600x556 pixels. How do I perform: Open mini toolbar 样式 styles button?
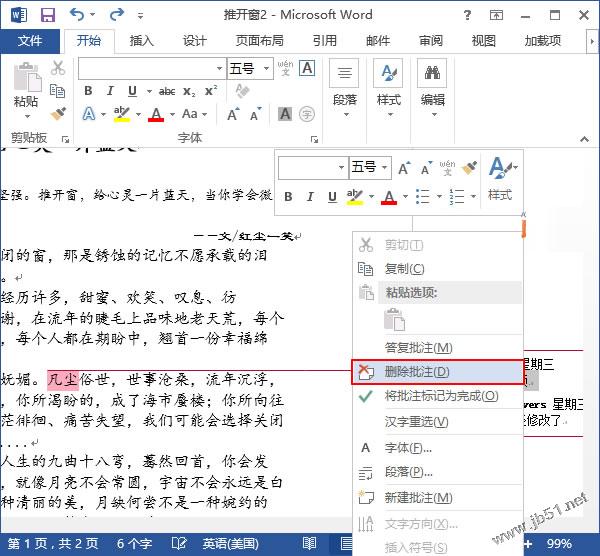click(x=502, y=178)
